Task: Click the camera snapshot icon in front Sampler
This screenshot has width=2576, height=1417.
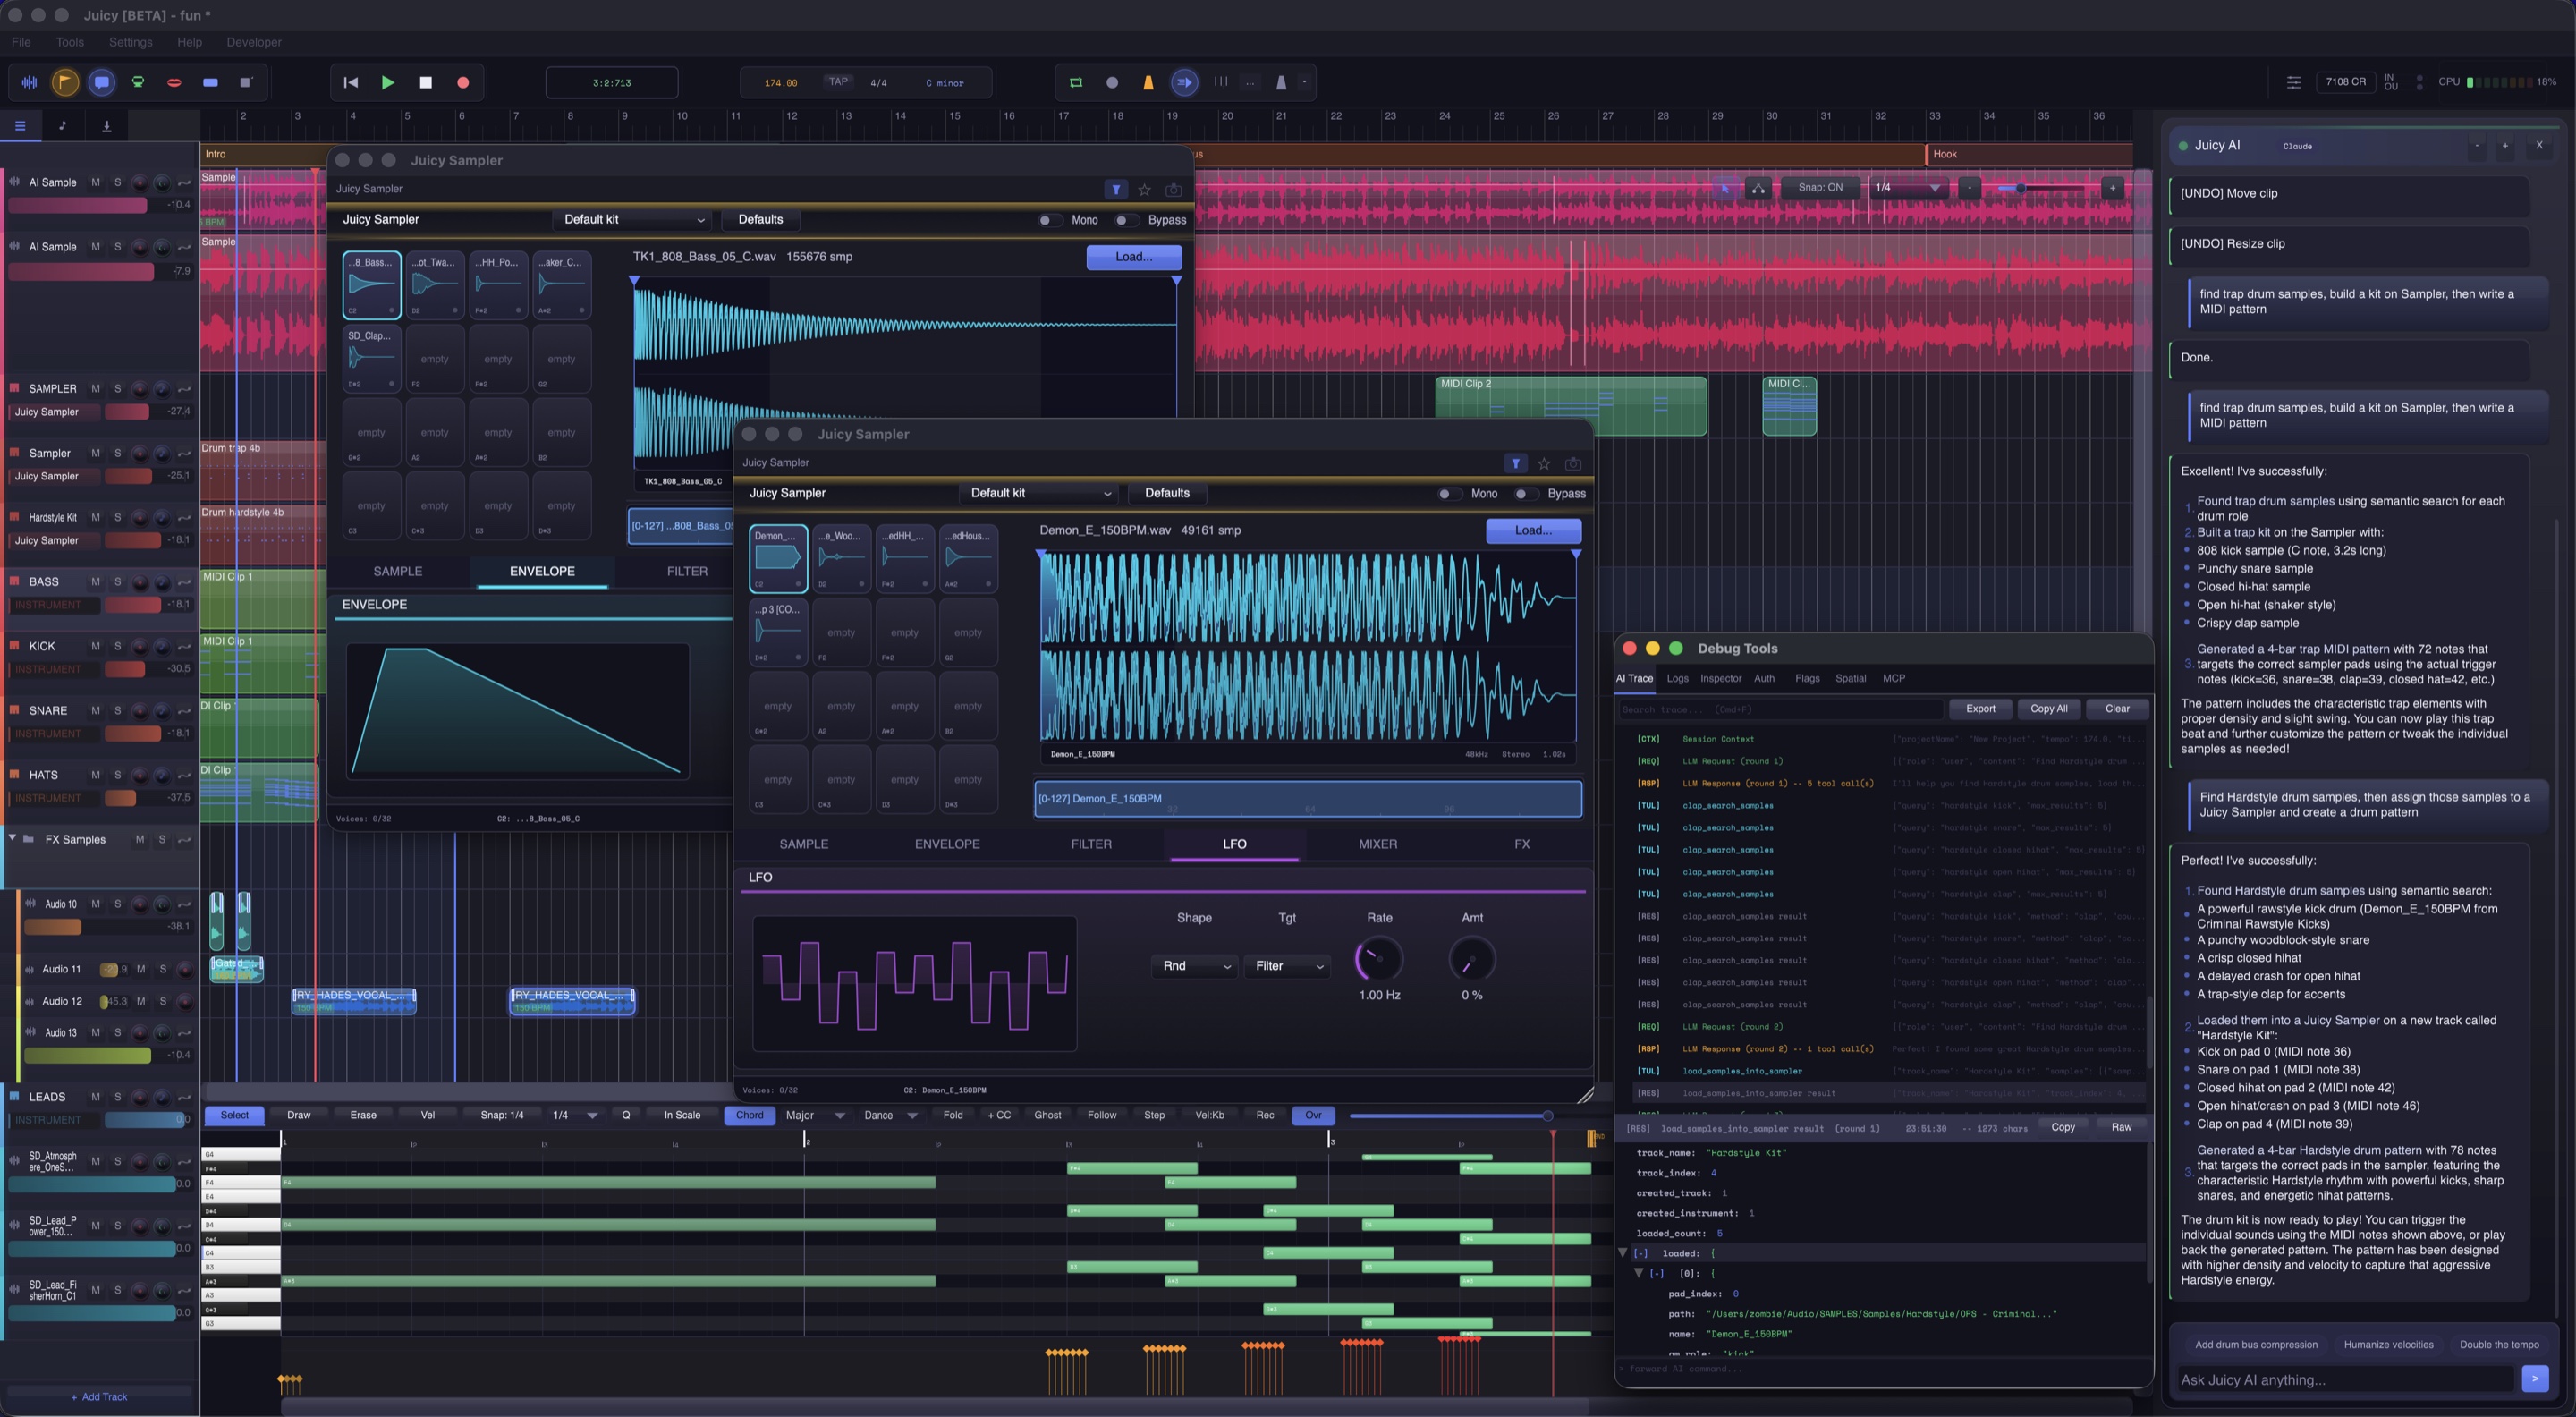Action: [1573, 464]
